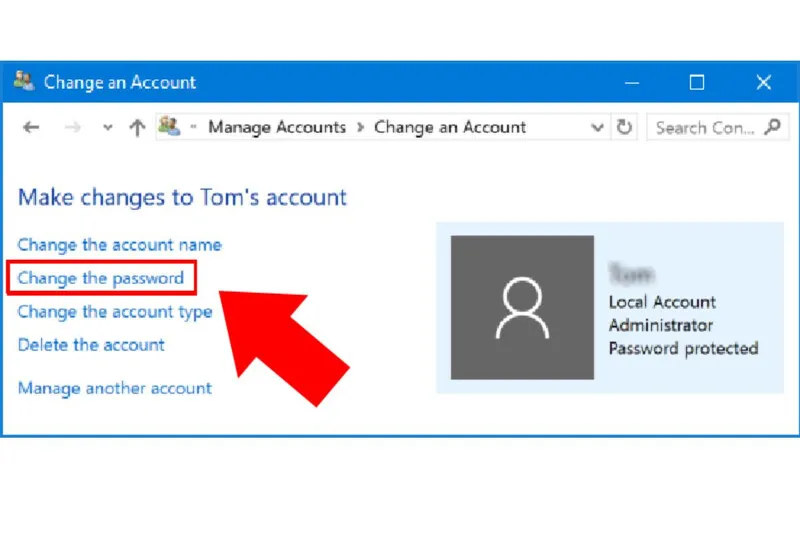Image resolution: width=800 pixels, height=533 pixels.
Task: Open Change the password link
Action: pyautogui.click(x=101, y=278)
